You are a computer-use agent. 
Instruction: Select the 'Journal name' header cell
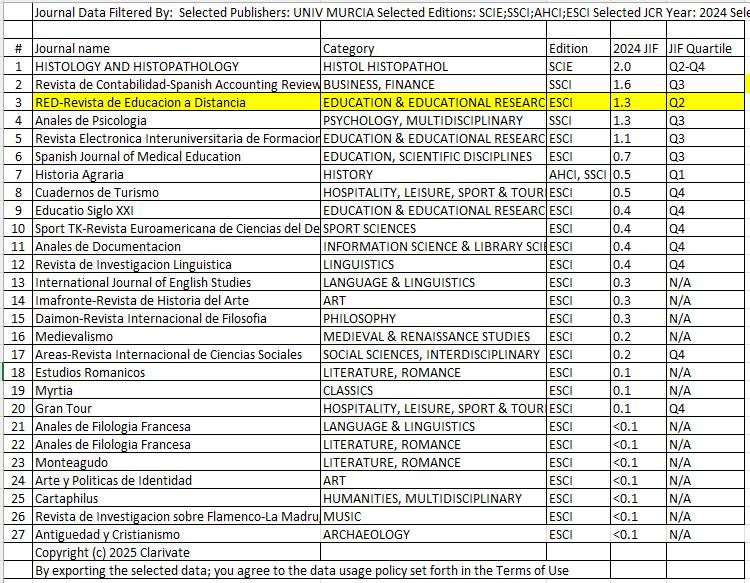pyautogui.click(x=176, y=48)
